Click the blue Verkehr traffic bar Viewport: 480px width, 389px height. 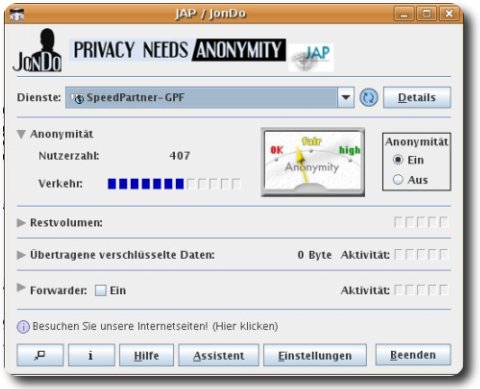[174, 184]
